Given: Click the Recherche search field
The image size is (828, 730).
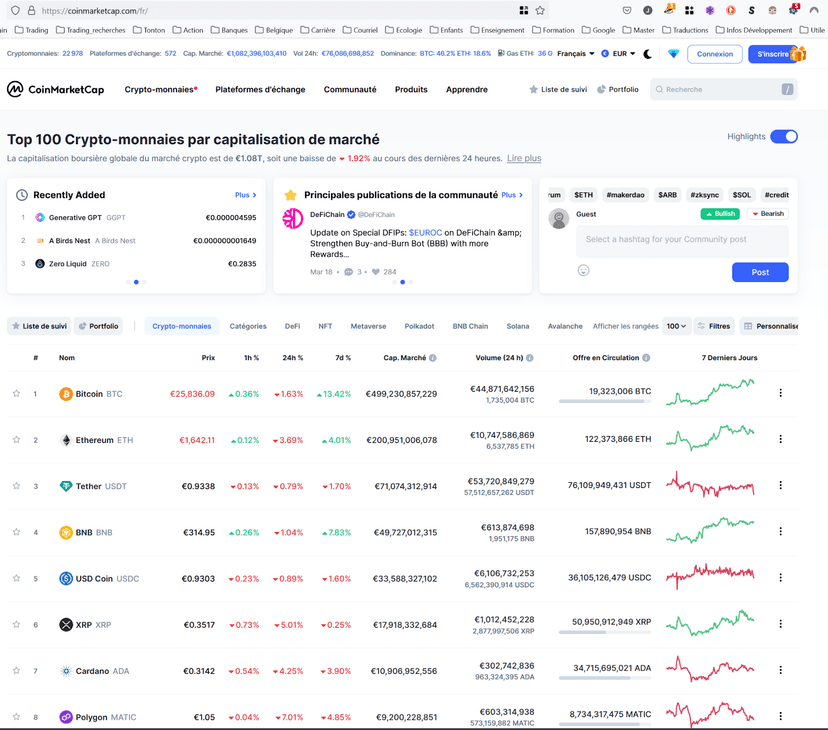Looking at the screenshot, I should coord(723,89).
